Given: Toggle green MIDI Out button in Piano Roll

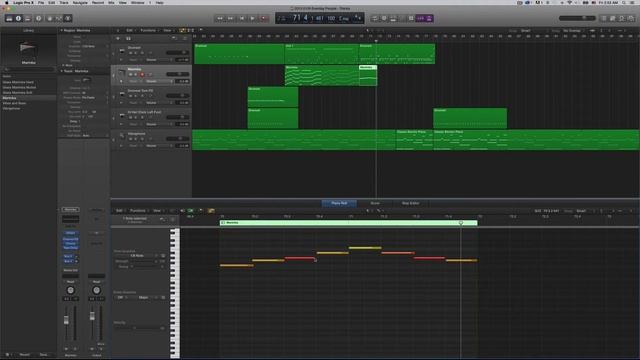Looking at the screenshot, I should tap(190, 211).
